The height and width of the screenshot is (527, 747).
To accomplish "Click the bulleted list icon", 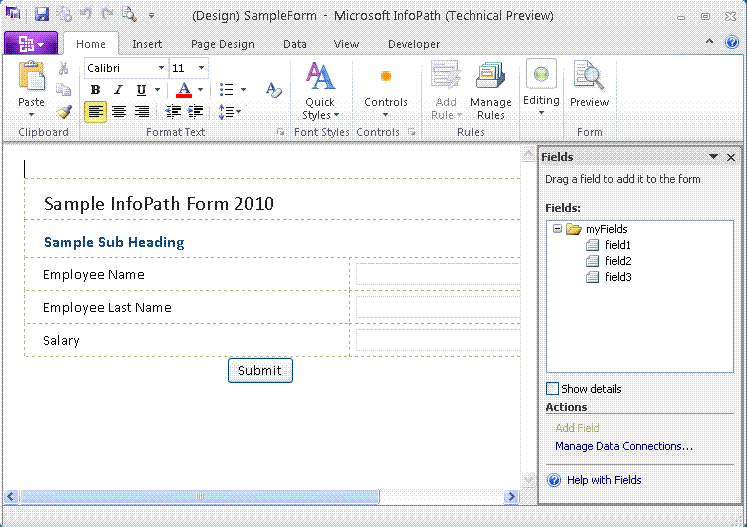I will coord(227,90).
